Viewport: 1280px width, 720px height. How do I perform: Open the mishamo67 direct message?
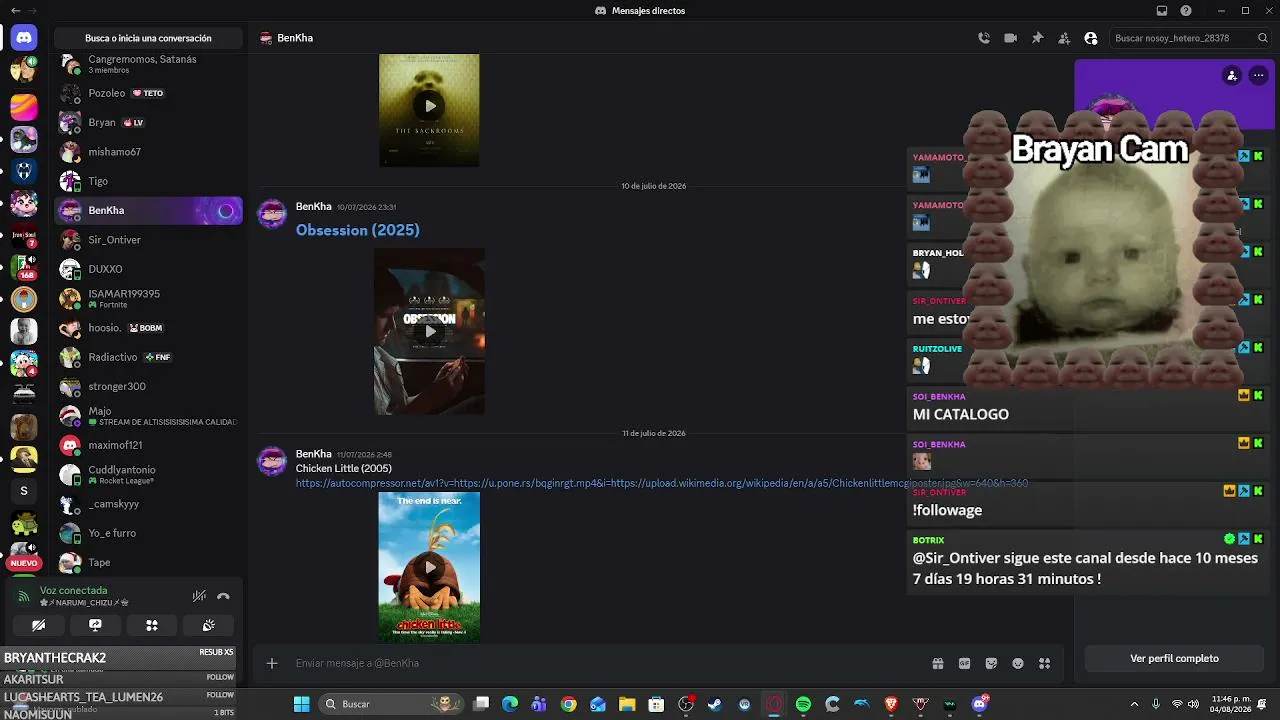148,152
